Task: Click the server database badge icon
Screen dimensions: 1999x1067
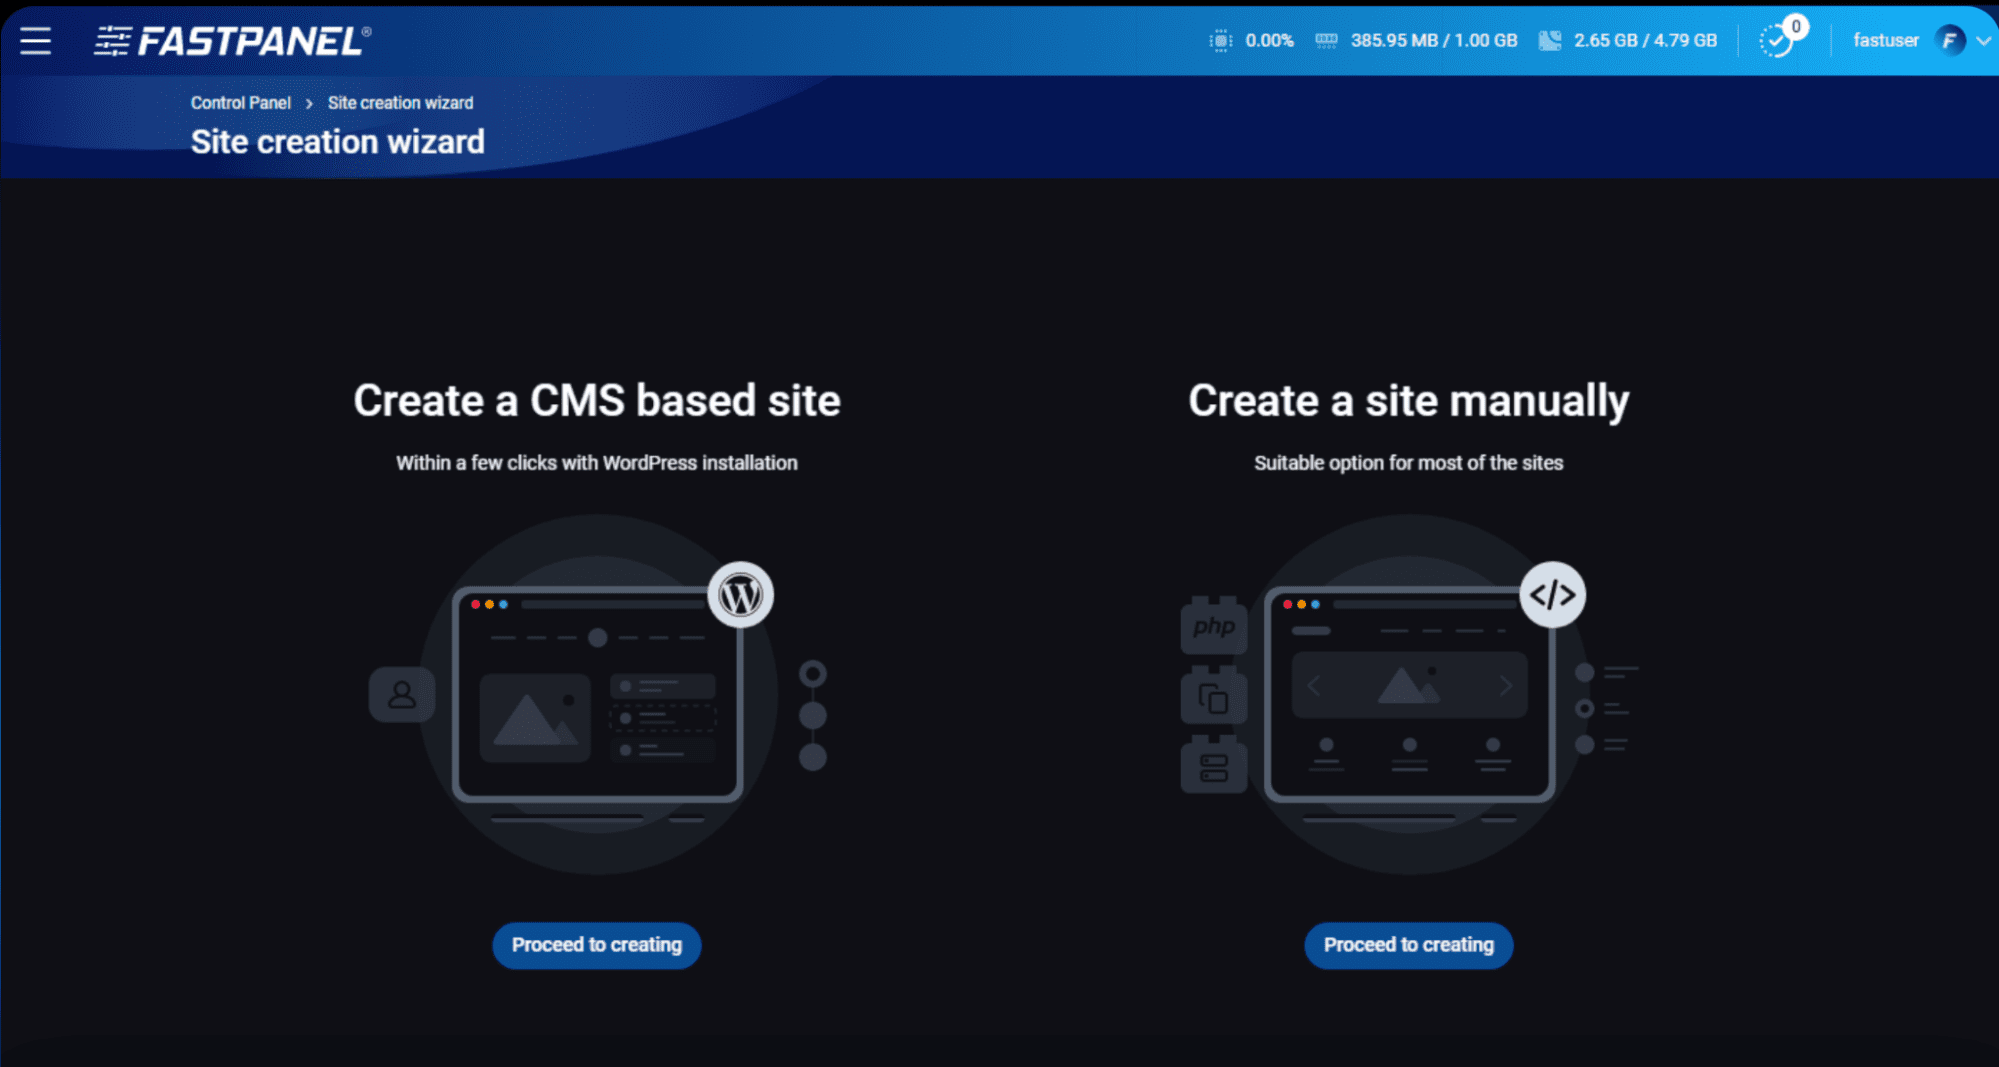Action: click(x=1214, y=767)
